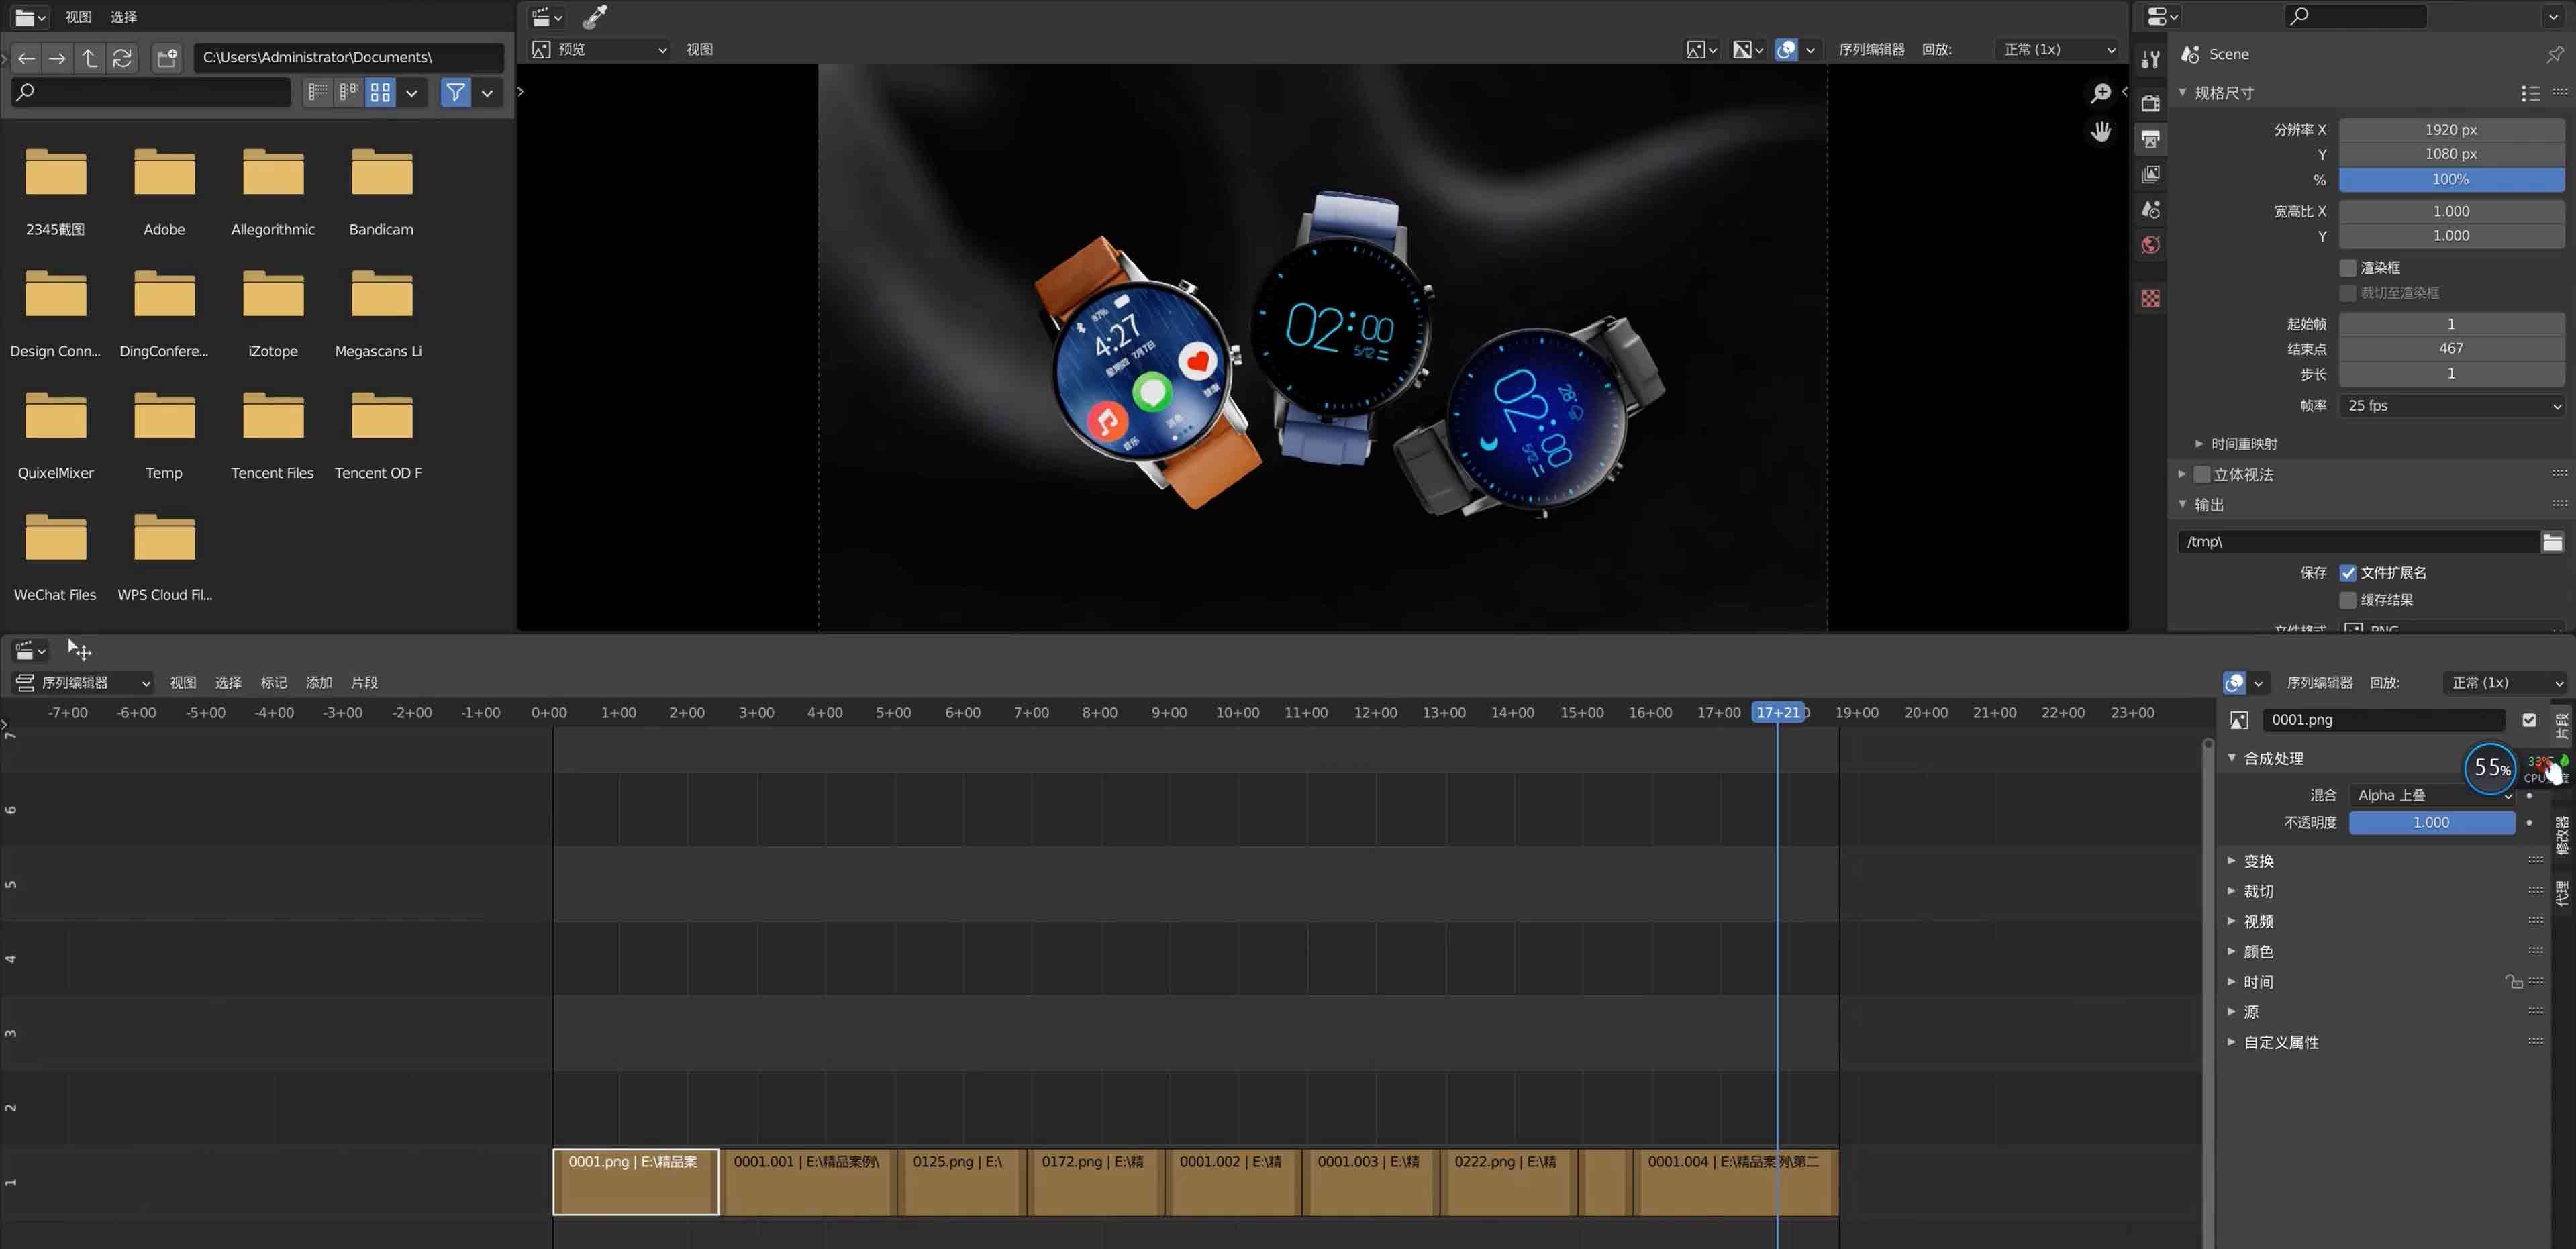Screen dimensions: 2576x1249
Task: Switch to thumbnail display mode
Action: (380, 92)
